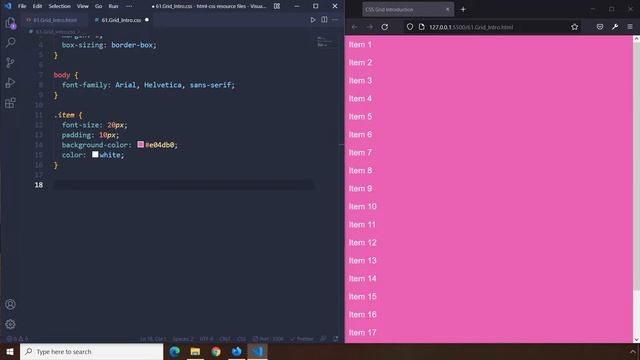The image size is (640, 360).
Task: Click the code minimap in editor
Action: pos(327,42)
